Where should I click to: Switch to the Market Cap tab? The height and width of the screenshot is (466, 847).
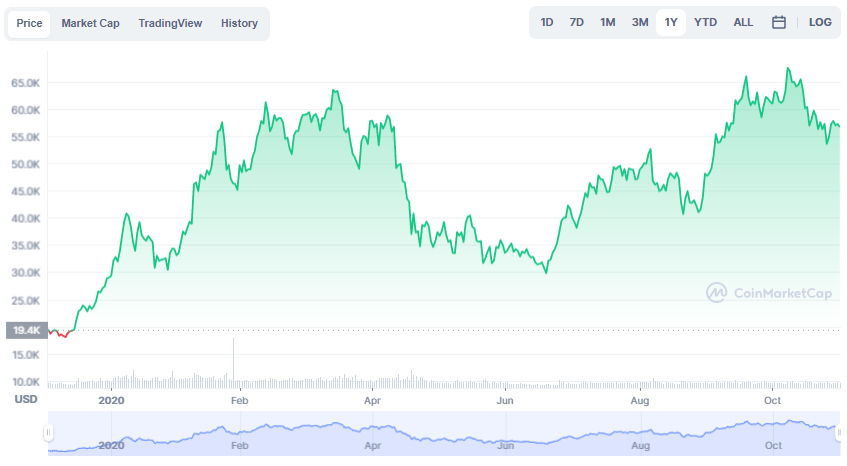pyautogui.click(x=90, y=23)
